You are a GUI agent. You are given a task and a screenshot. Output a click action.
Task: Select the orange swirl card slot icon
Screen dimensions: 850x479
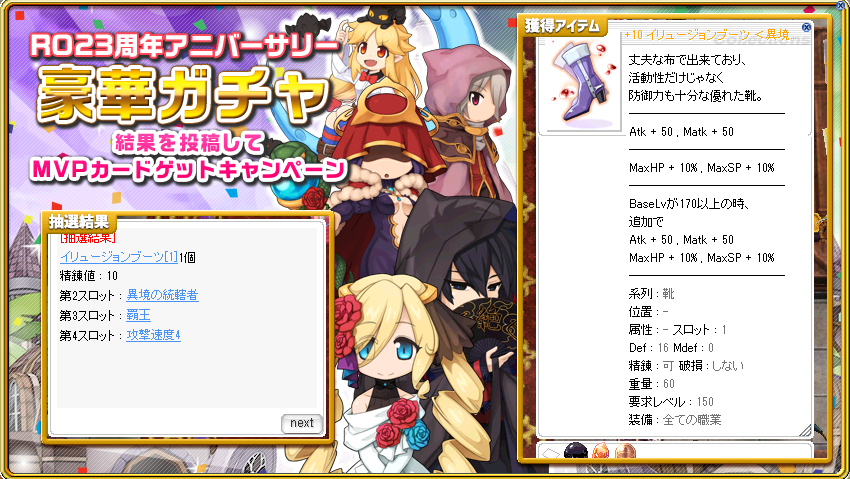601,451
